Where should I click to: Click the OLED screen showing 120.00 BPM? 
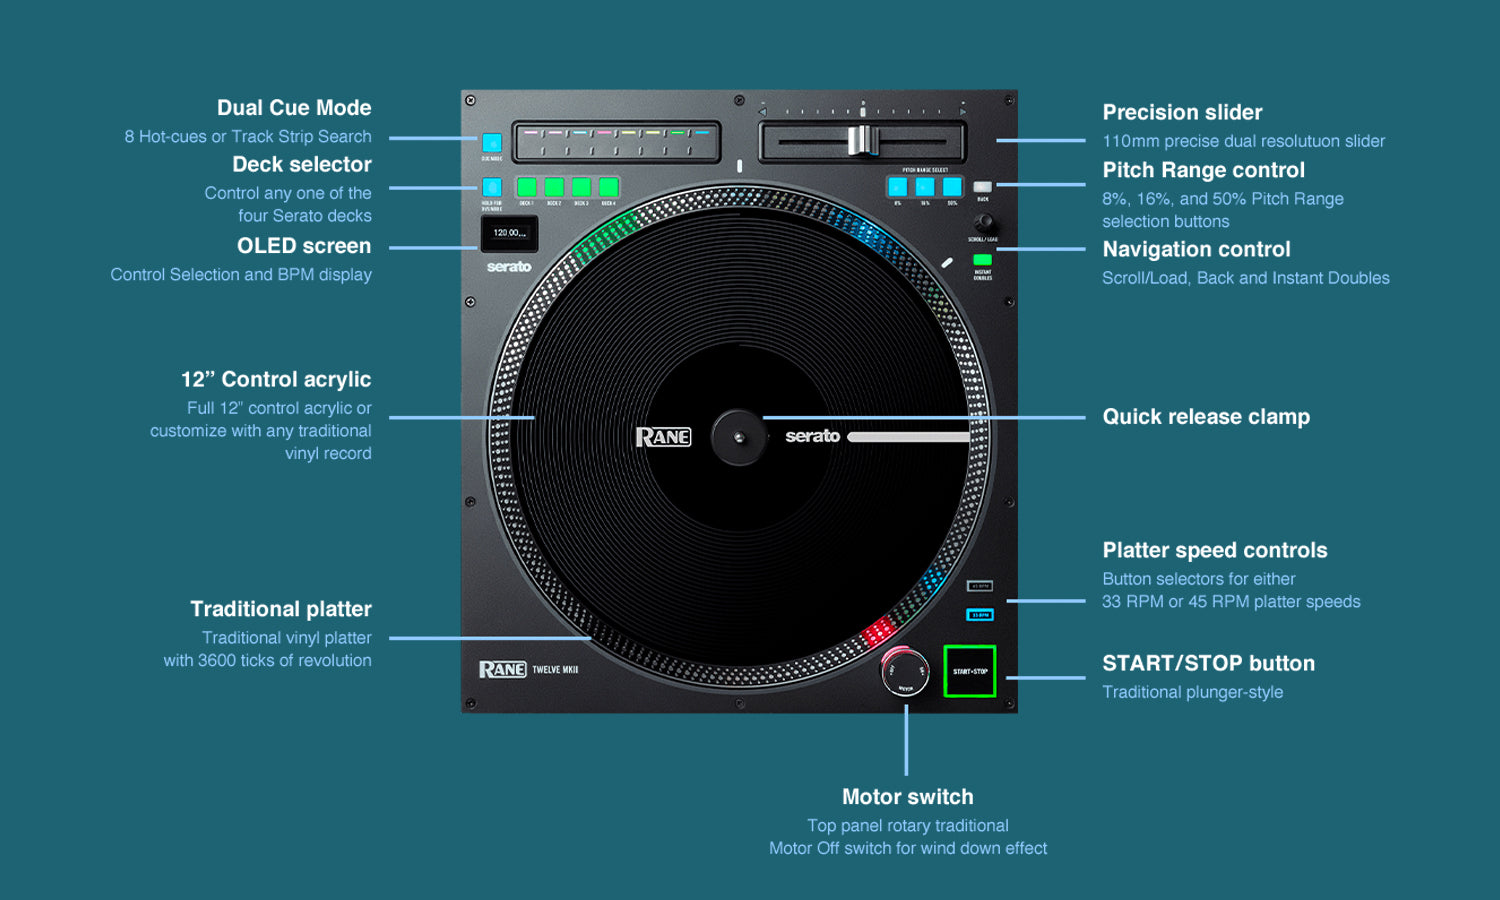pos(508,233)
